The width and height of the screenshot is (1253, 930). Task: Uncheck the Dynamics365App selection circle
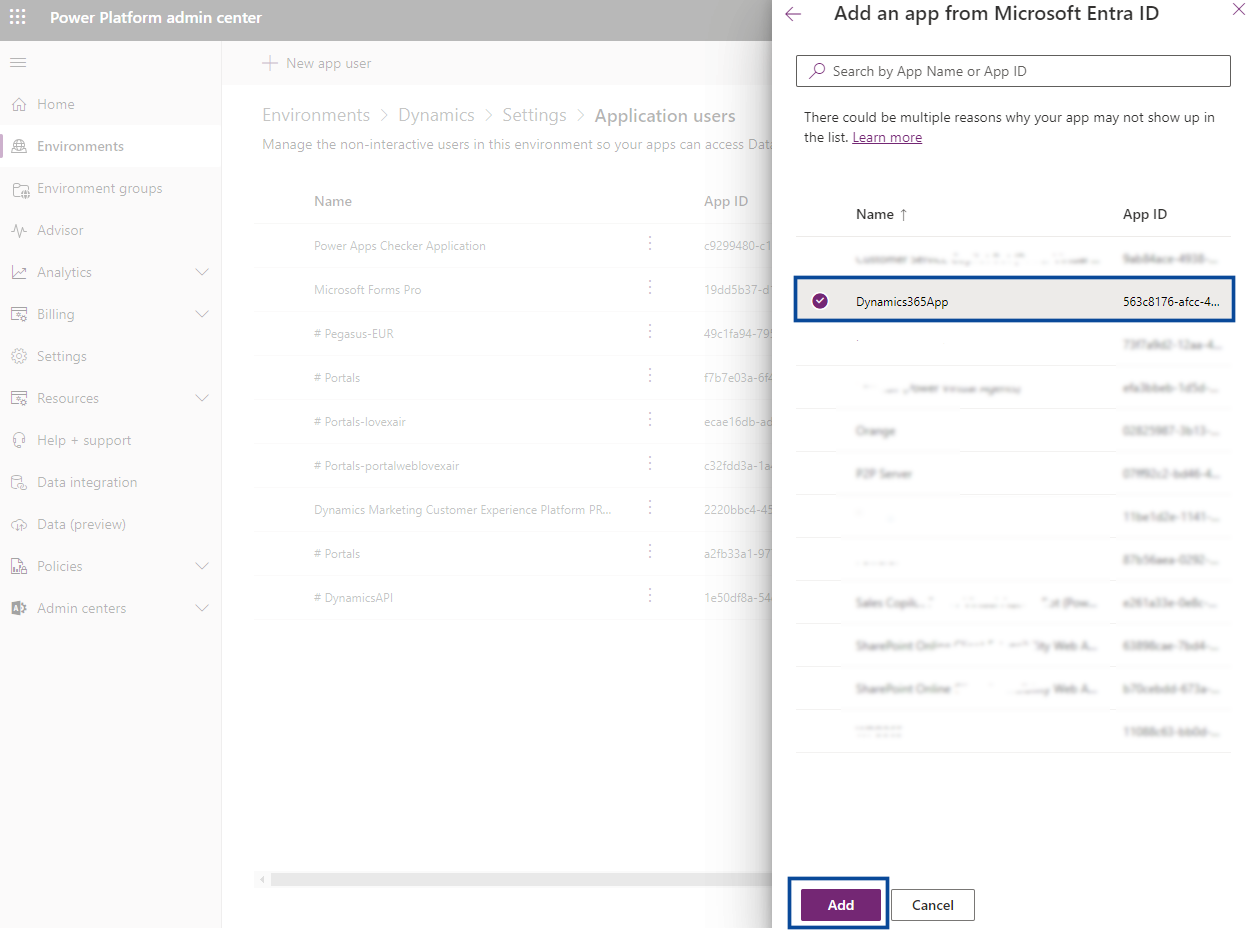[x=820, y=301]
